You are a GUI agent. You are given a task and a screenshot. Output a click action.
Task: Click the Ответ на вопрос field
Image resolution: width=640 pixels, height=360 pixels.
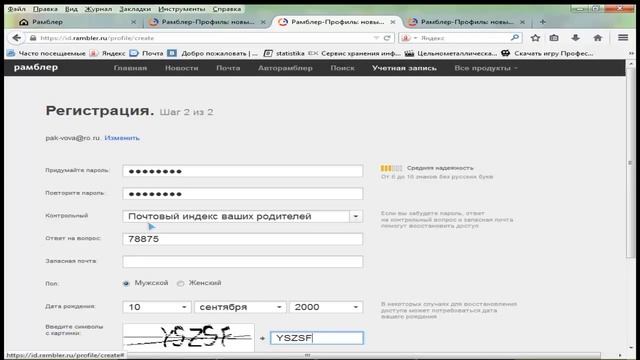242,239
